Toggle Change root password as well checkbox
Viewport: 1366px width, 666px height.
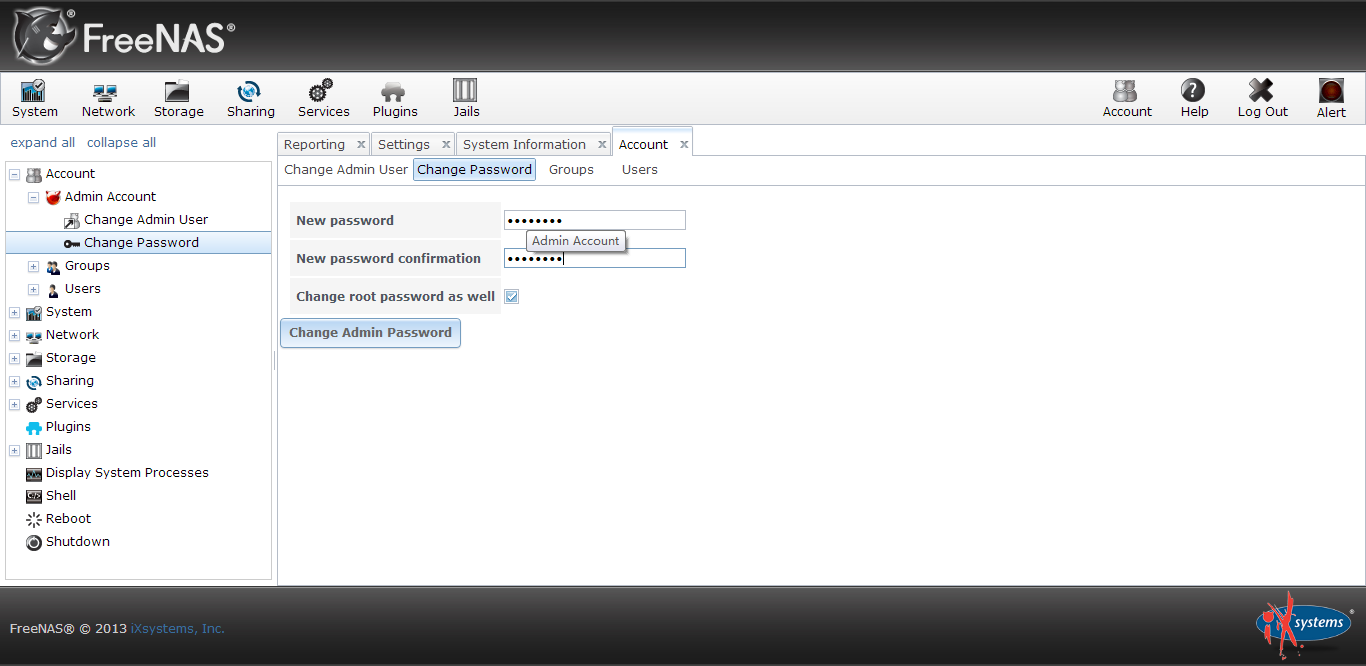pyautogui.click(x=512, y=297)
